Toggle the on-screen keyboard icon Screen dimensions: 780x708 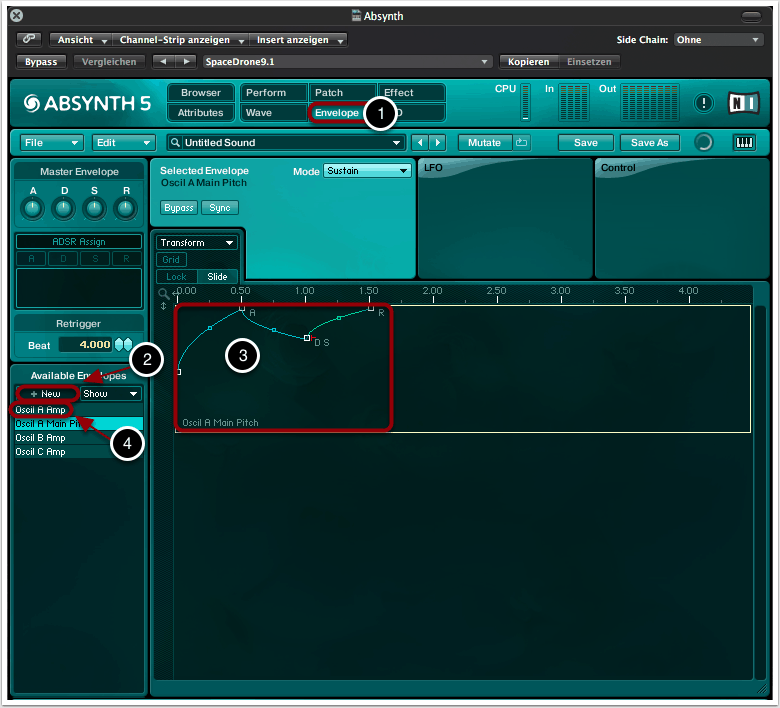click(x=745, y=142)
